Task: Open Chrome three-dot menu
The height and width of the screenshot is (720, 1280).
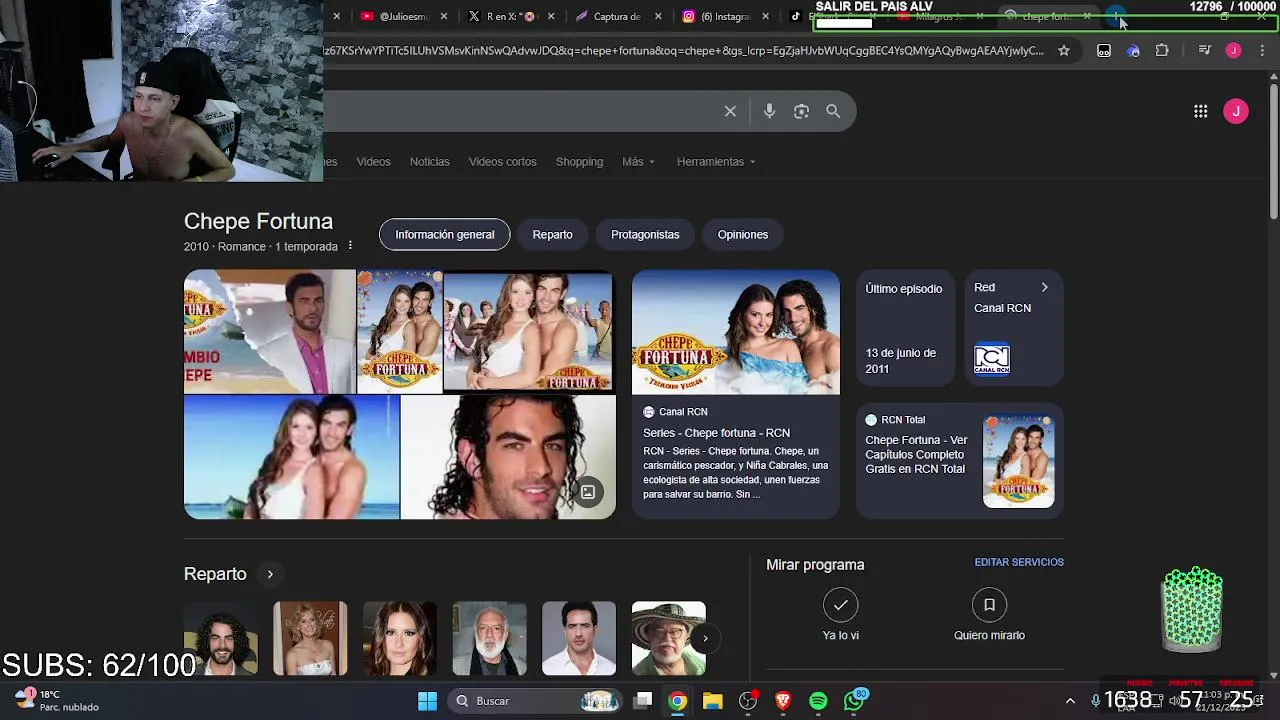Action: pos(1262,50)
